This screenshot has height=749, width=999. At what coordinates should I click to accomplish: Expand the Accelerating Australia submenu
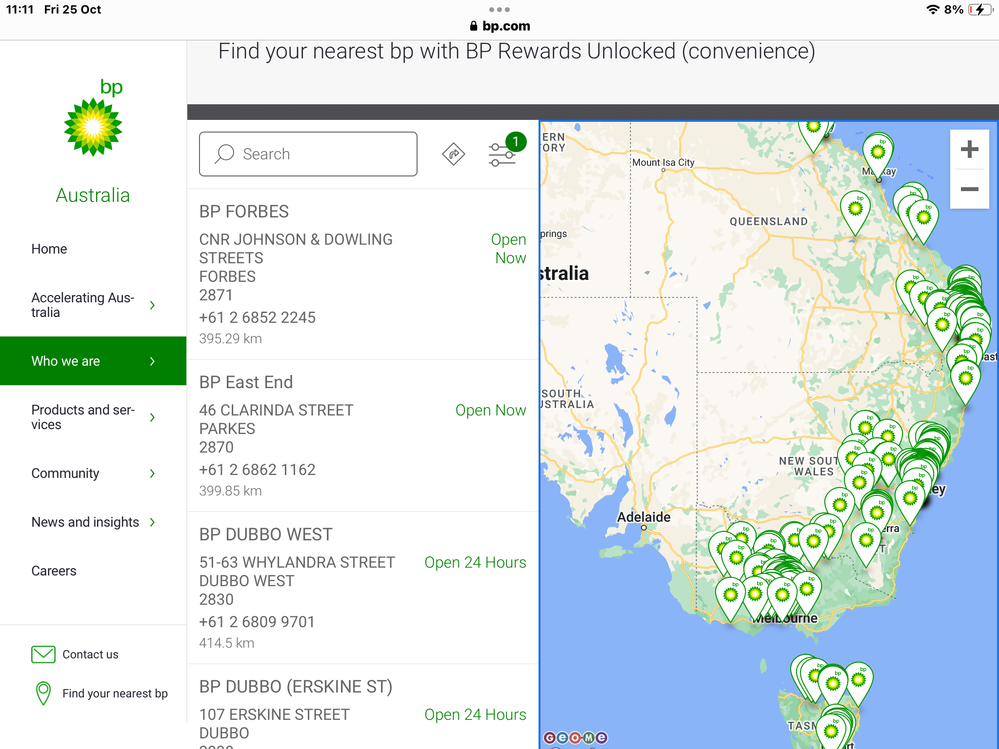(x=152, y=305)
